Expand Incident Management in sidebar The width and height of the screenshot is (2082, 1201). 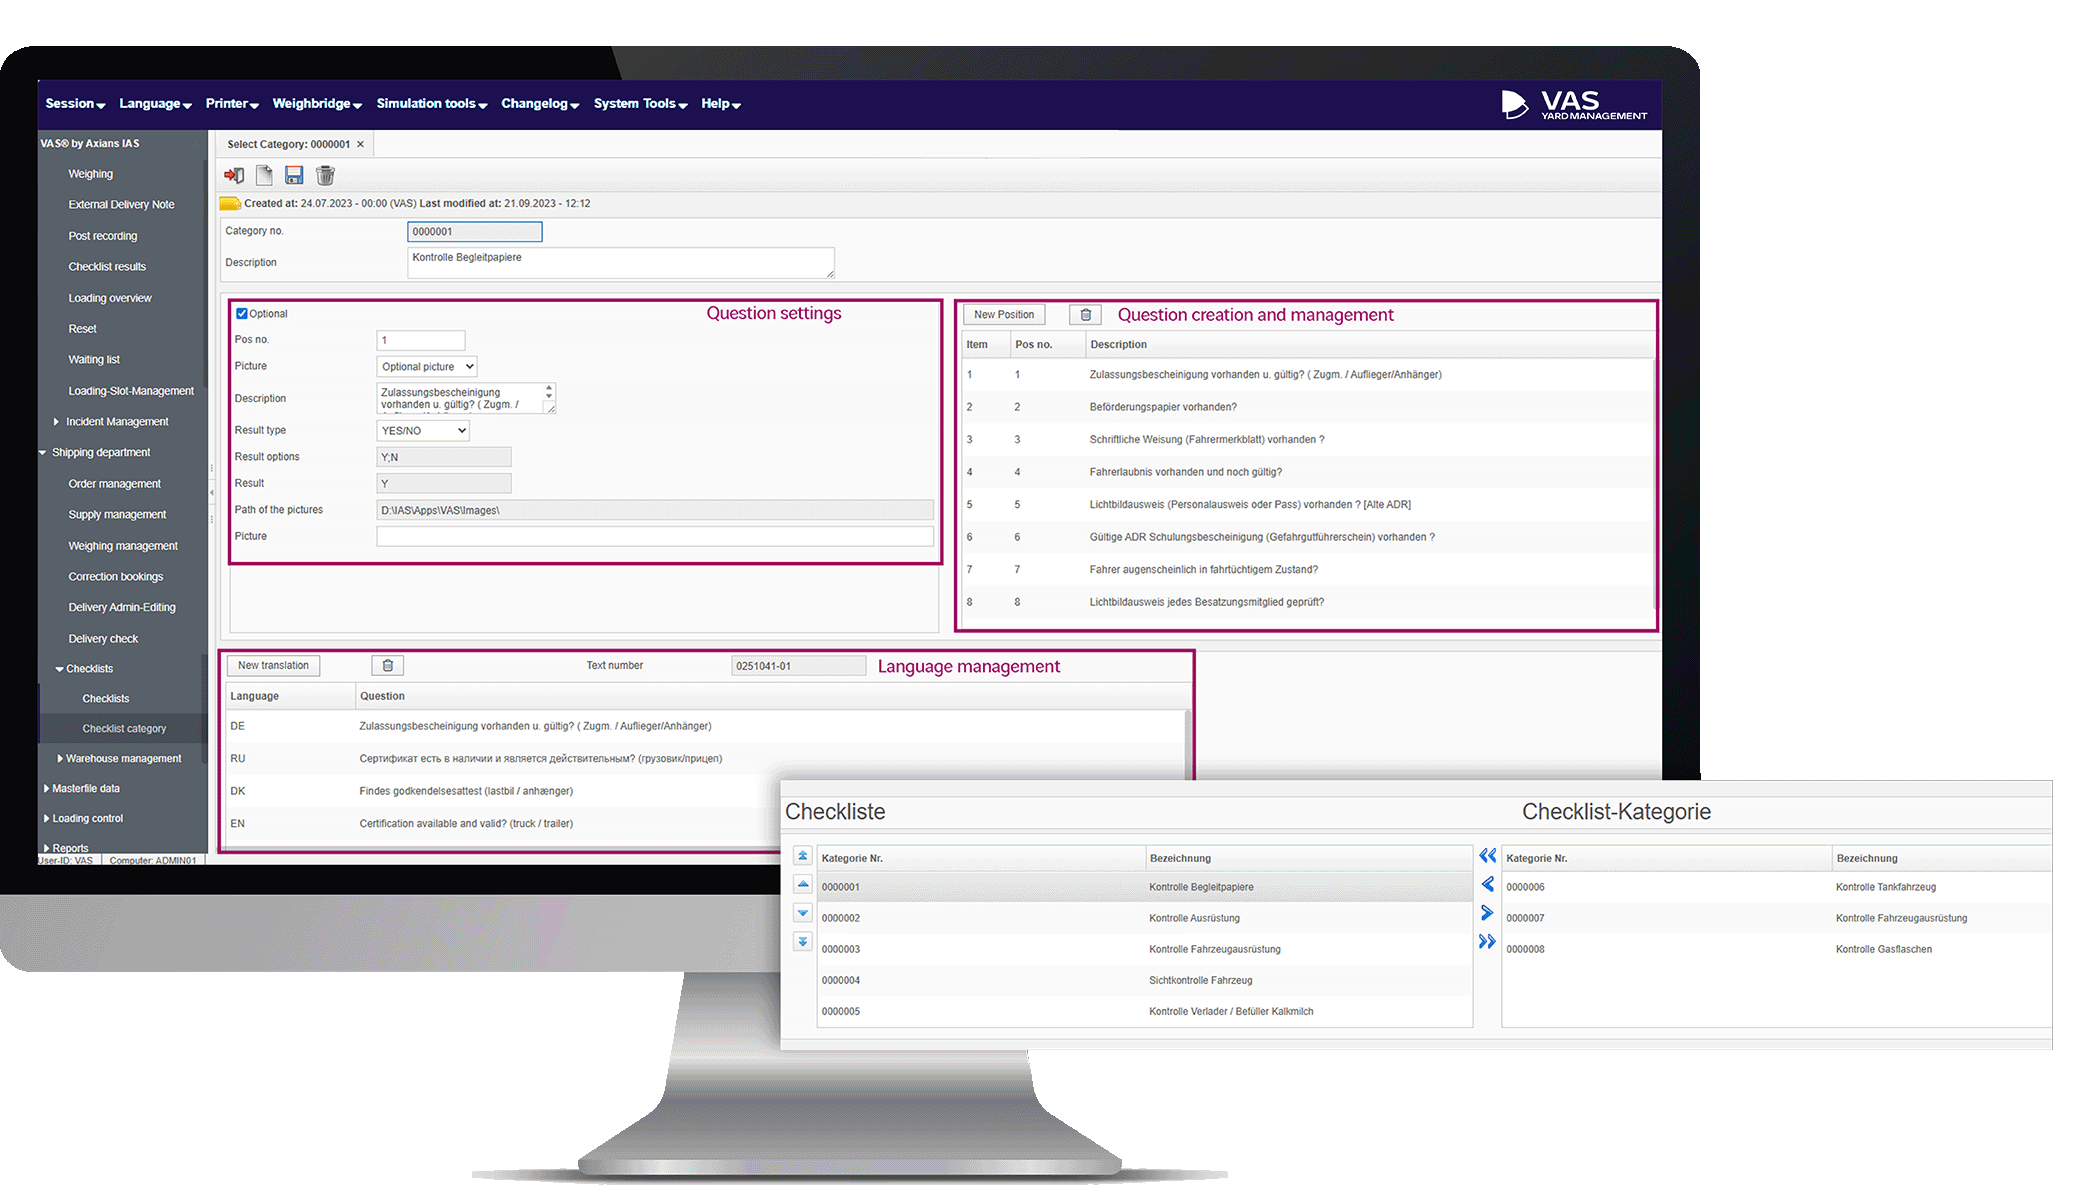click(56, 422)
